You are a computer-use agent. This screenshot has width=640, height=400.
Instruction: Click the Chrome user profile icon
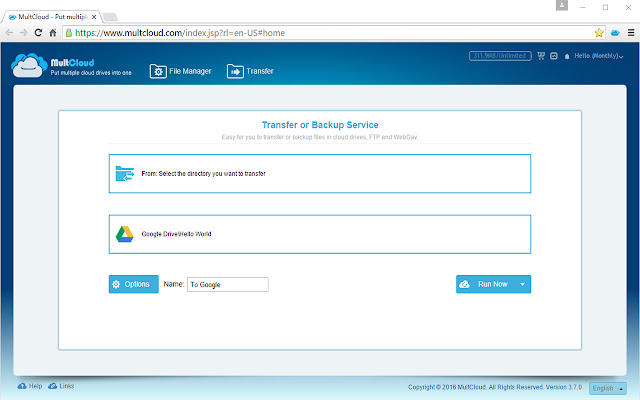[562, 6]
